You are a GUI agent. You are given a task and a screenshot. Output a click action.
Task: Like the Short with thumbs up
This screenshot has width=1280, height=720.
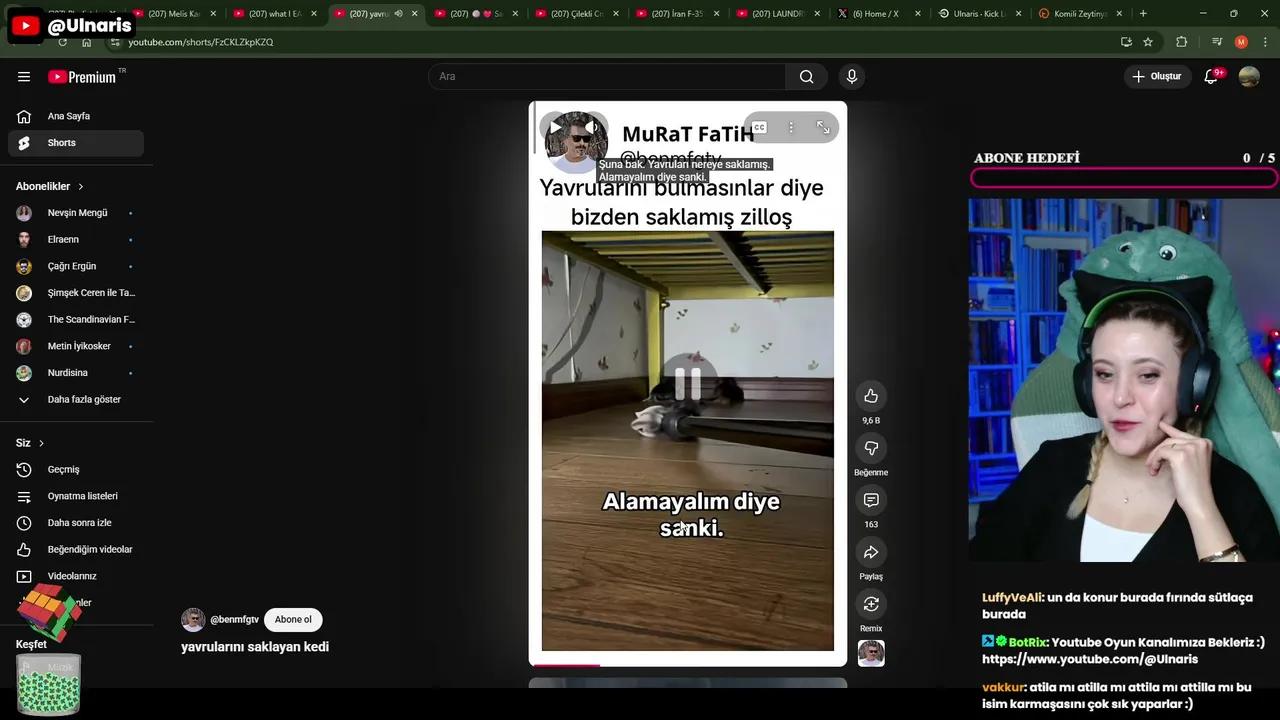pyautogui.click(x=871, y=396)
